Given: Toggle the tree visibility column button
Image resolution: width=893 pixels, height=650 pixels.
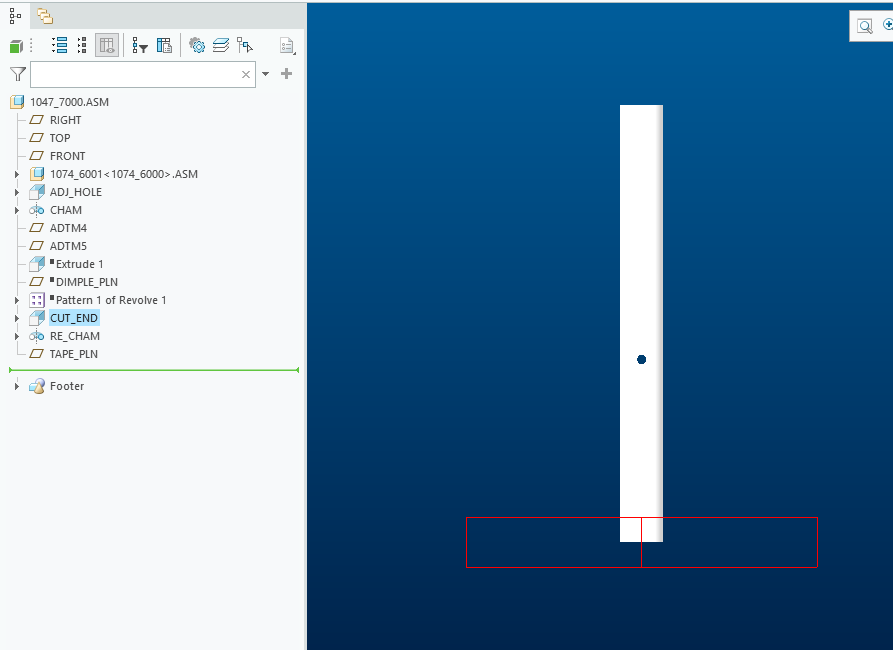Looking at the screenshot, I should 107,45.
